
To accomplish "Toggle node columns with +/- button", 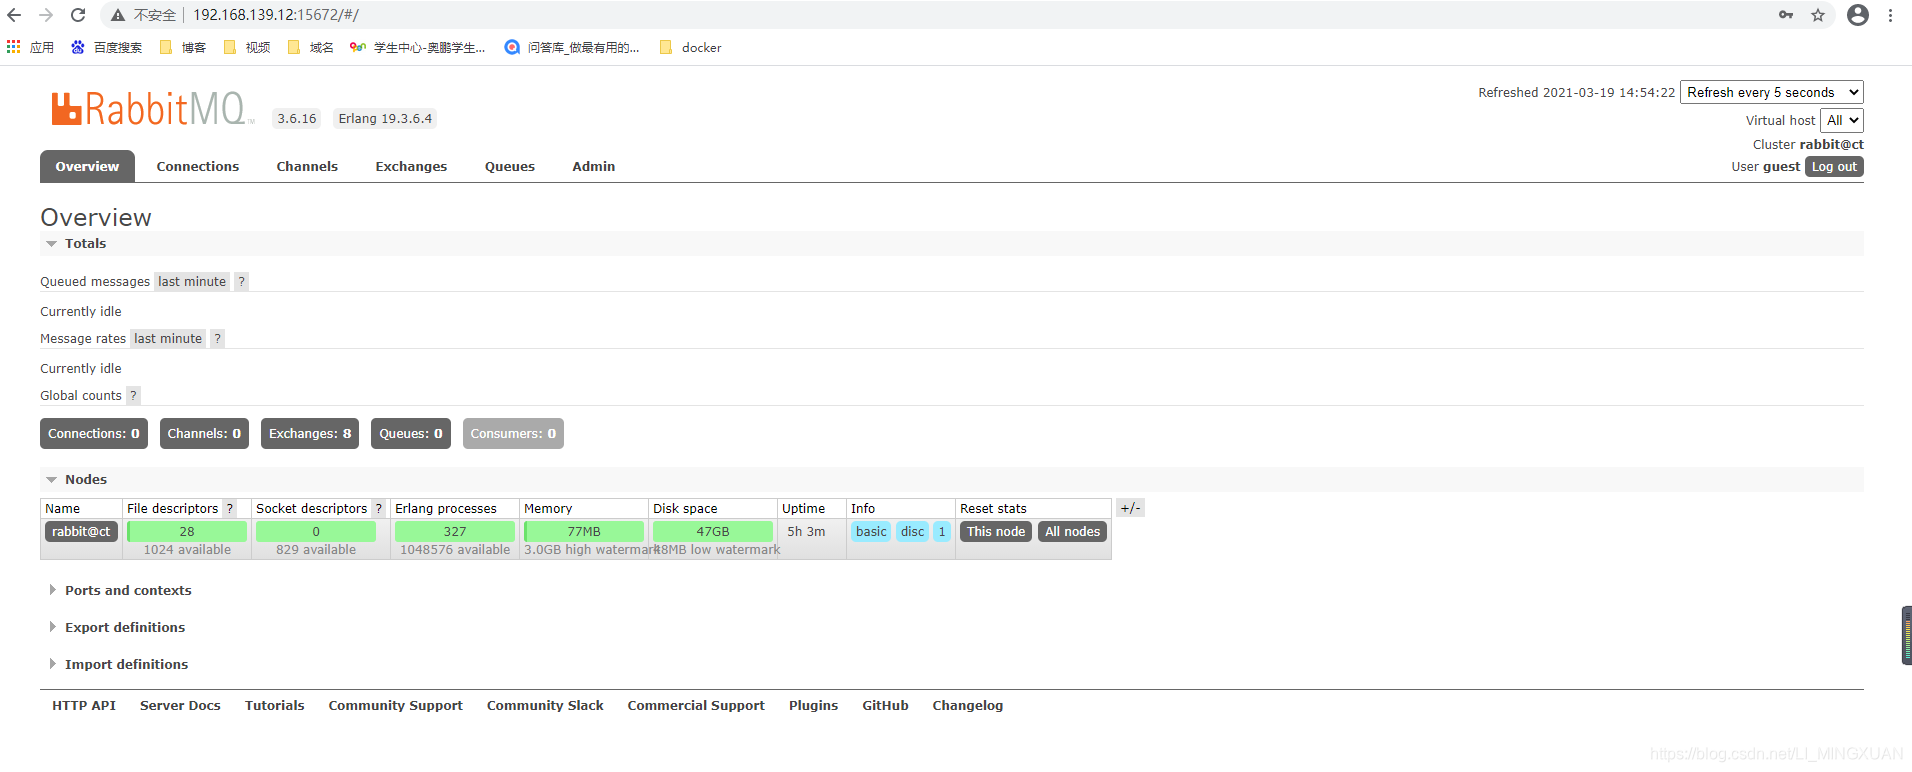I will coord(1130,508).
